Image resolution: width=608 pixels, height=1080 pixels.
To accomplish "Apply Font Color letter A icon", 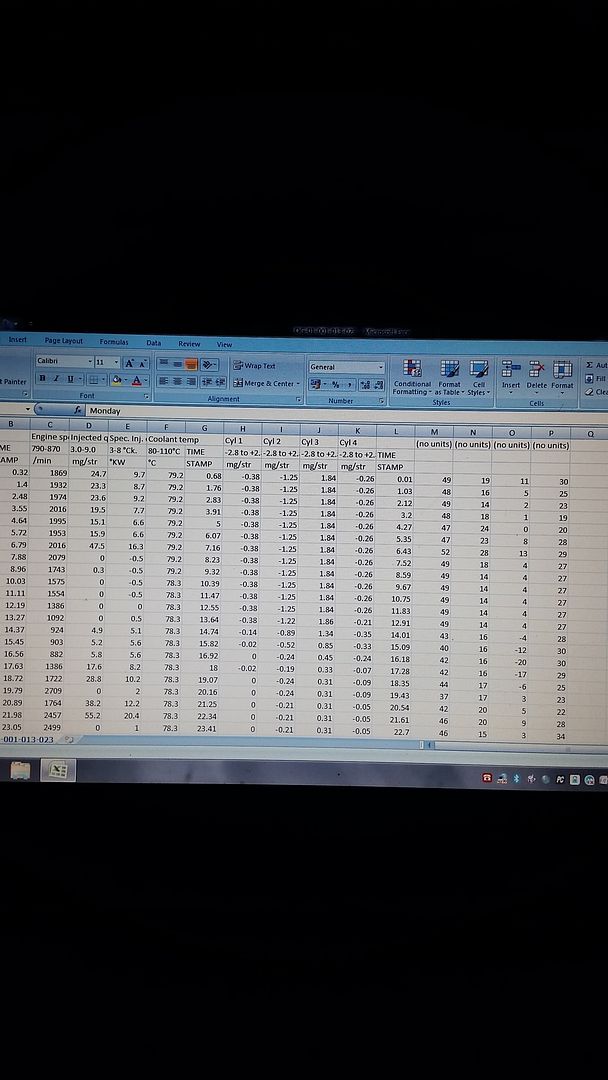I will pyautogui.click(x=136, y=380).
